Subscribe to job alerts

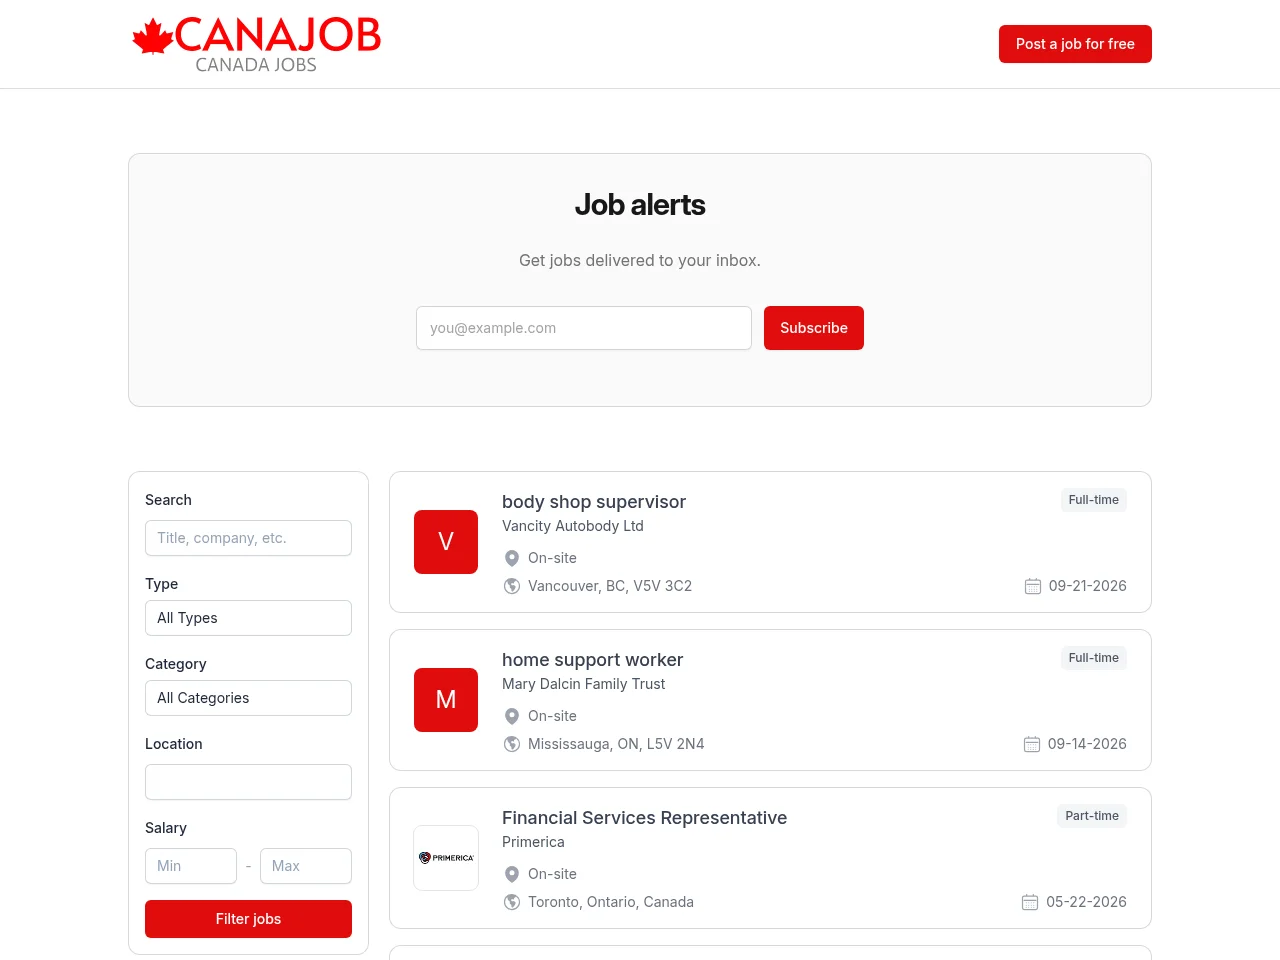pyautogui.click(x=814, y=328)
